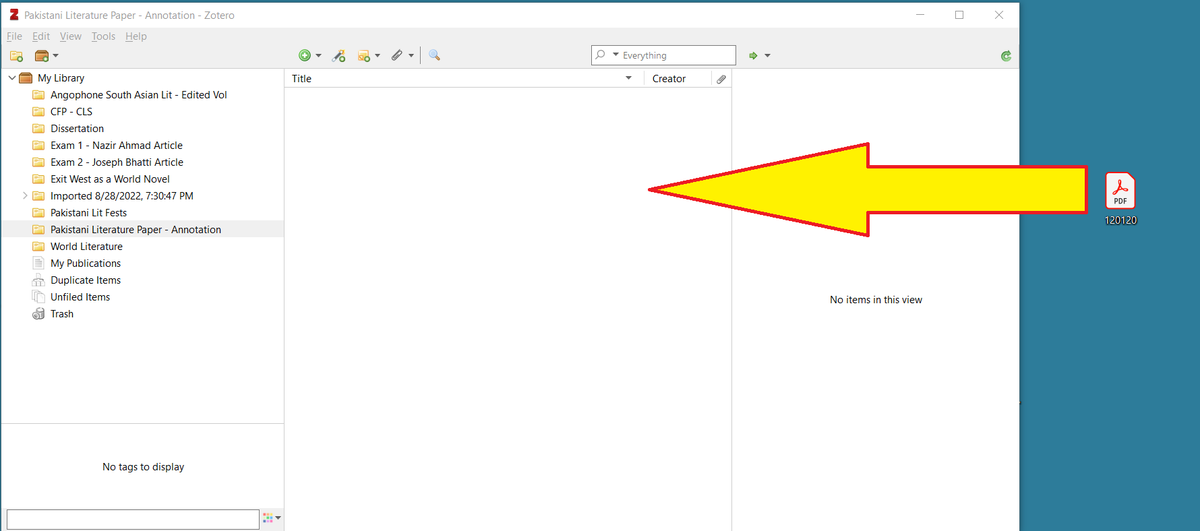
Task: Click the Zotero app icon in title bar
Action: (x=13, y=15)
